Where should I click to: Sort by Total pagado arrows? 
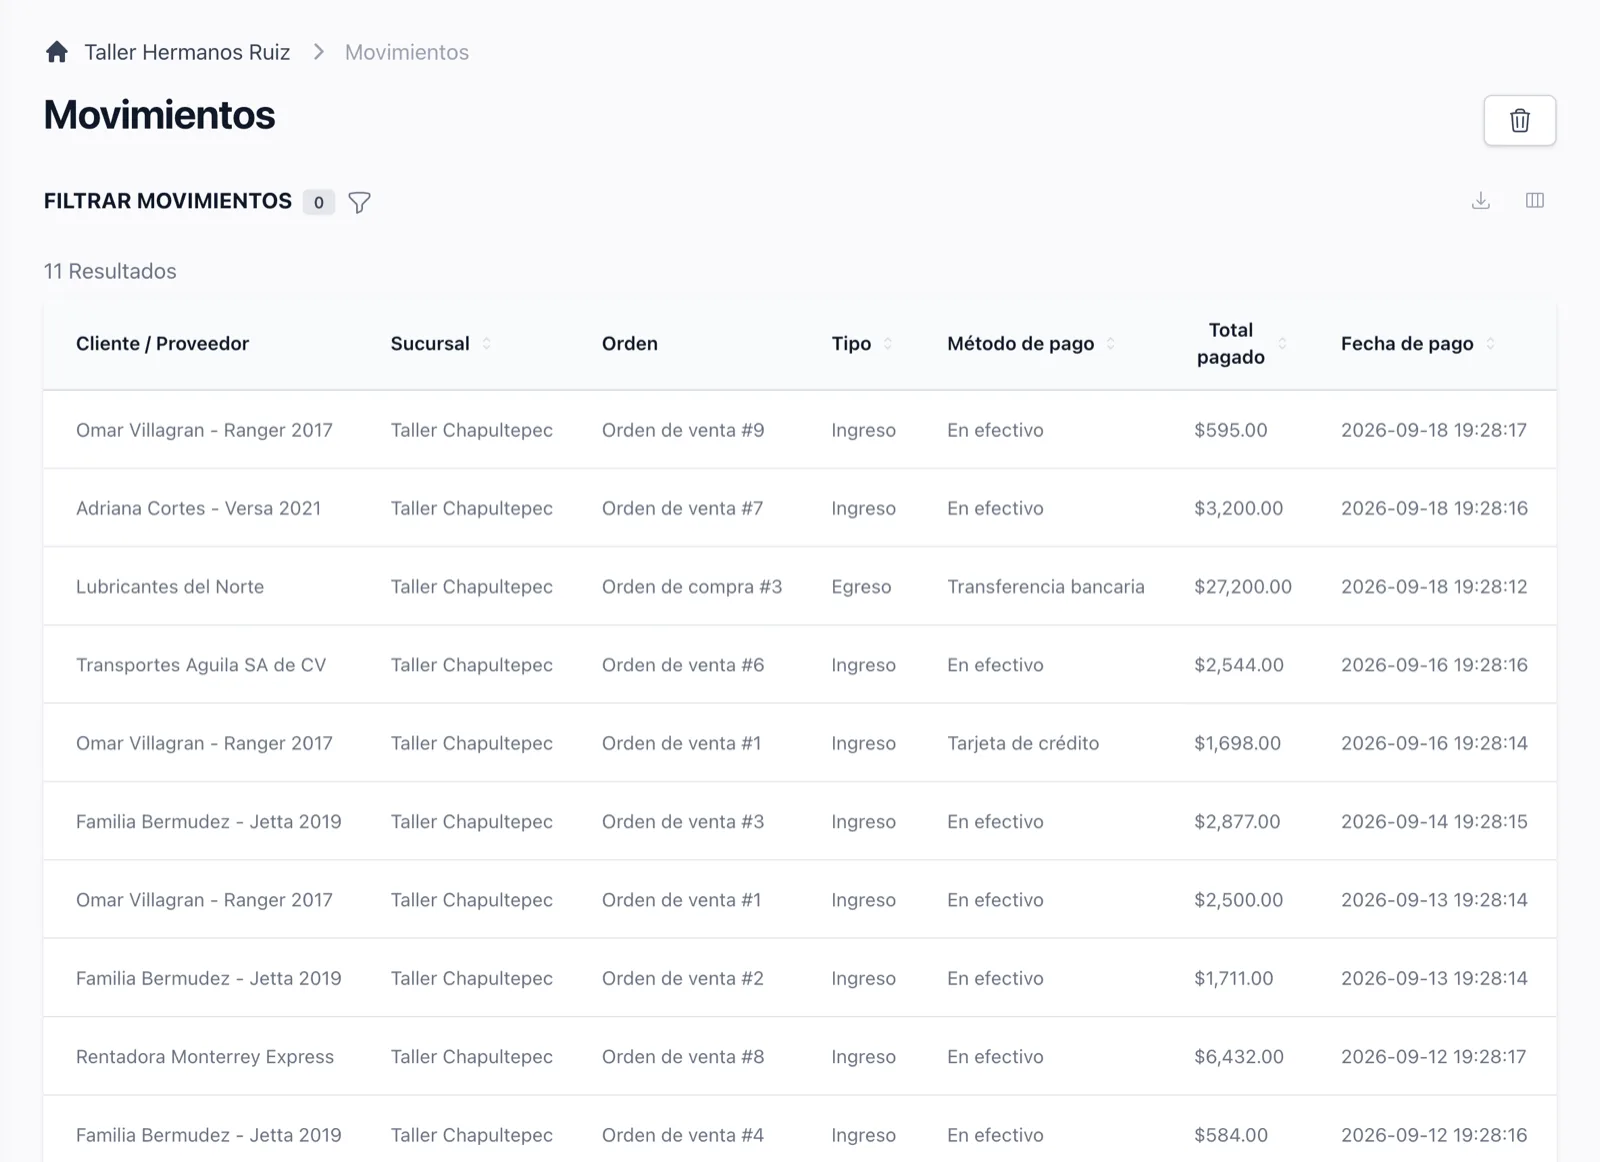[1282, 343]
